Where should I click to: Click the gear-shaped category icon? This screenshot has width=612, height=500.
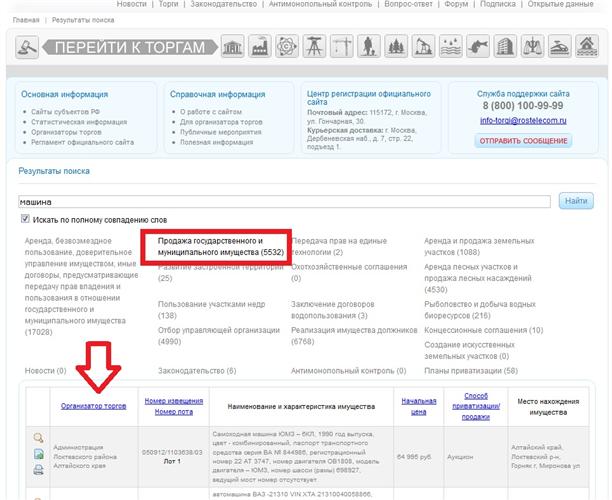click(x=287, y=46)
